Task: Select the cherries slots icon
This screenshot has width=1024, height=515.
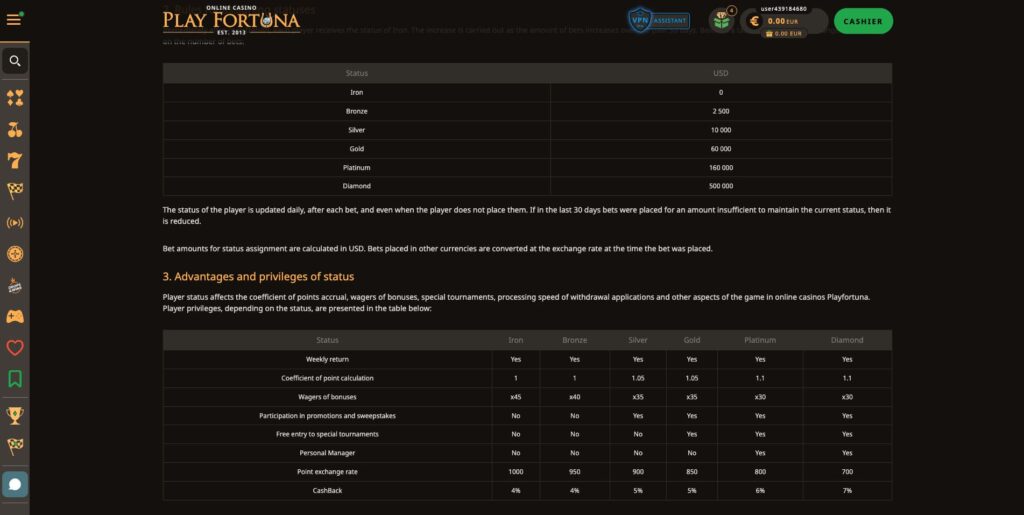Action: pyautogui.click(x=15, y=130)
